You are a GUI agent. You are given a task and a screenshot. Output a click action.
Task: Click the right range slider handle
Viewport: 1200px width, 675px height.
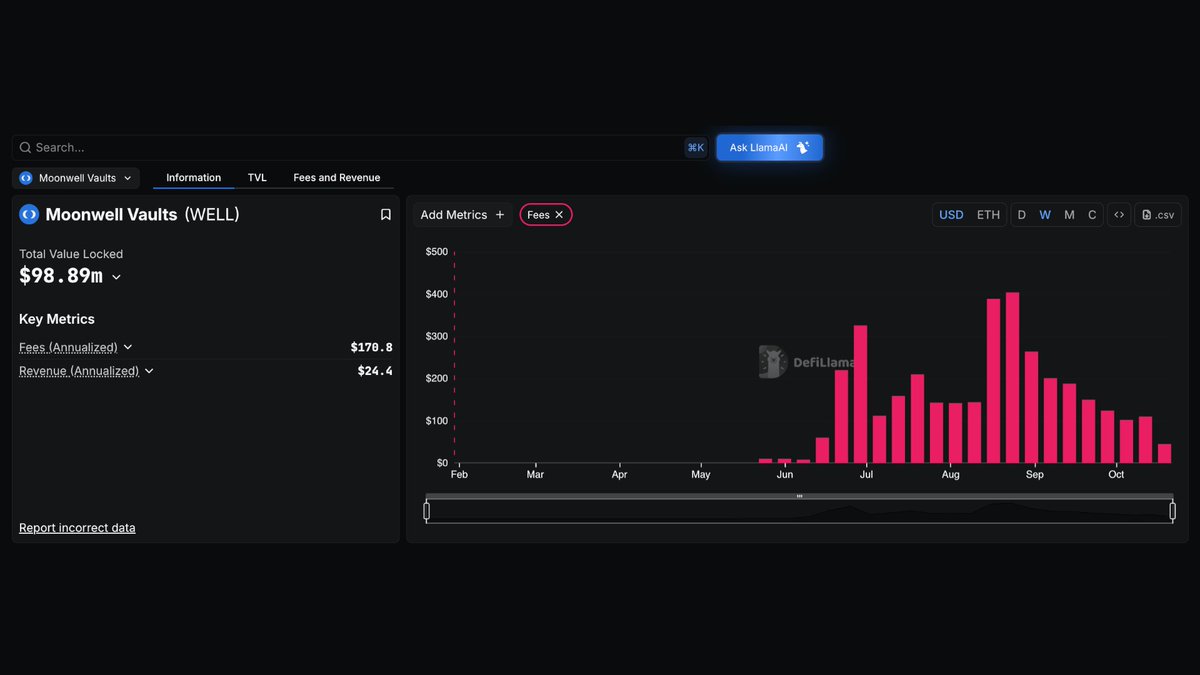point(1173,512)
